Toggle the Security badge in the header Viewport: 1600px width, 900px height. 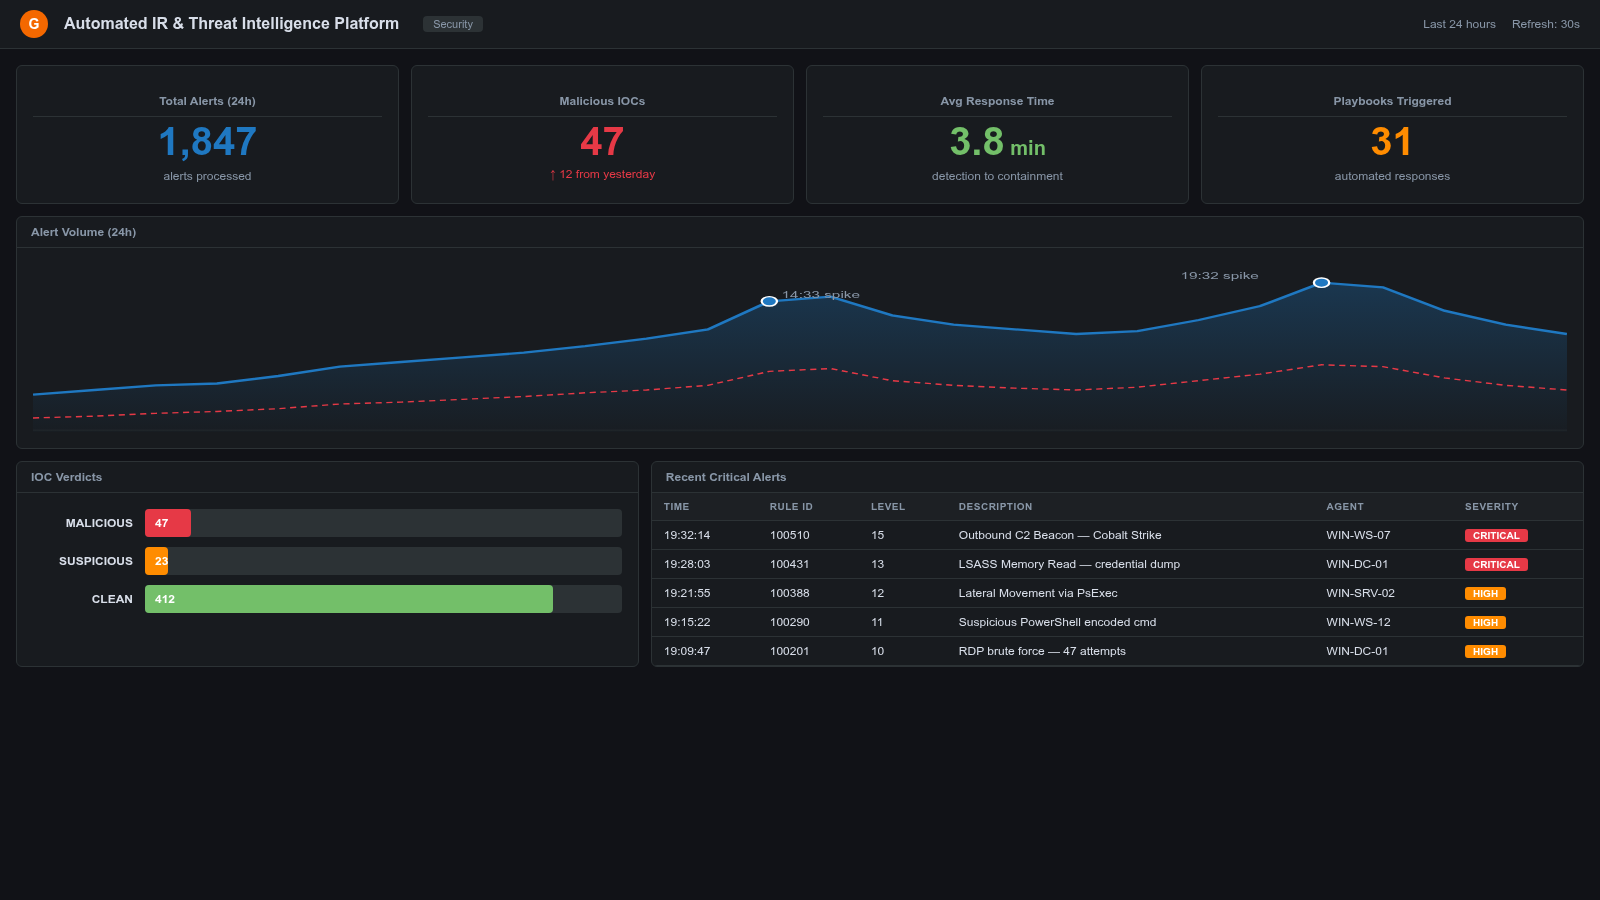pyautogui.click(x=452, y=23)
